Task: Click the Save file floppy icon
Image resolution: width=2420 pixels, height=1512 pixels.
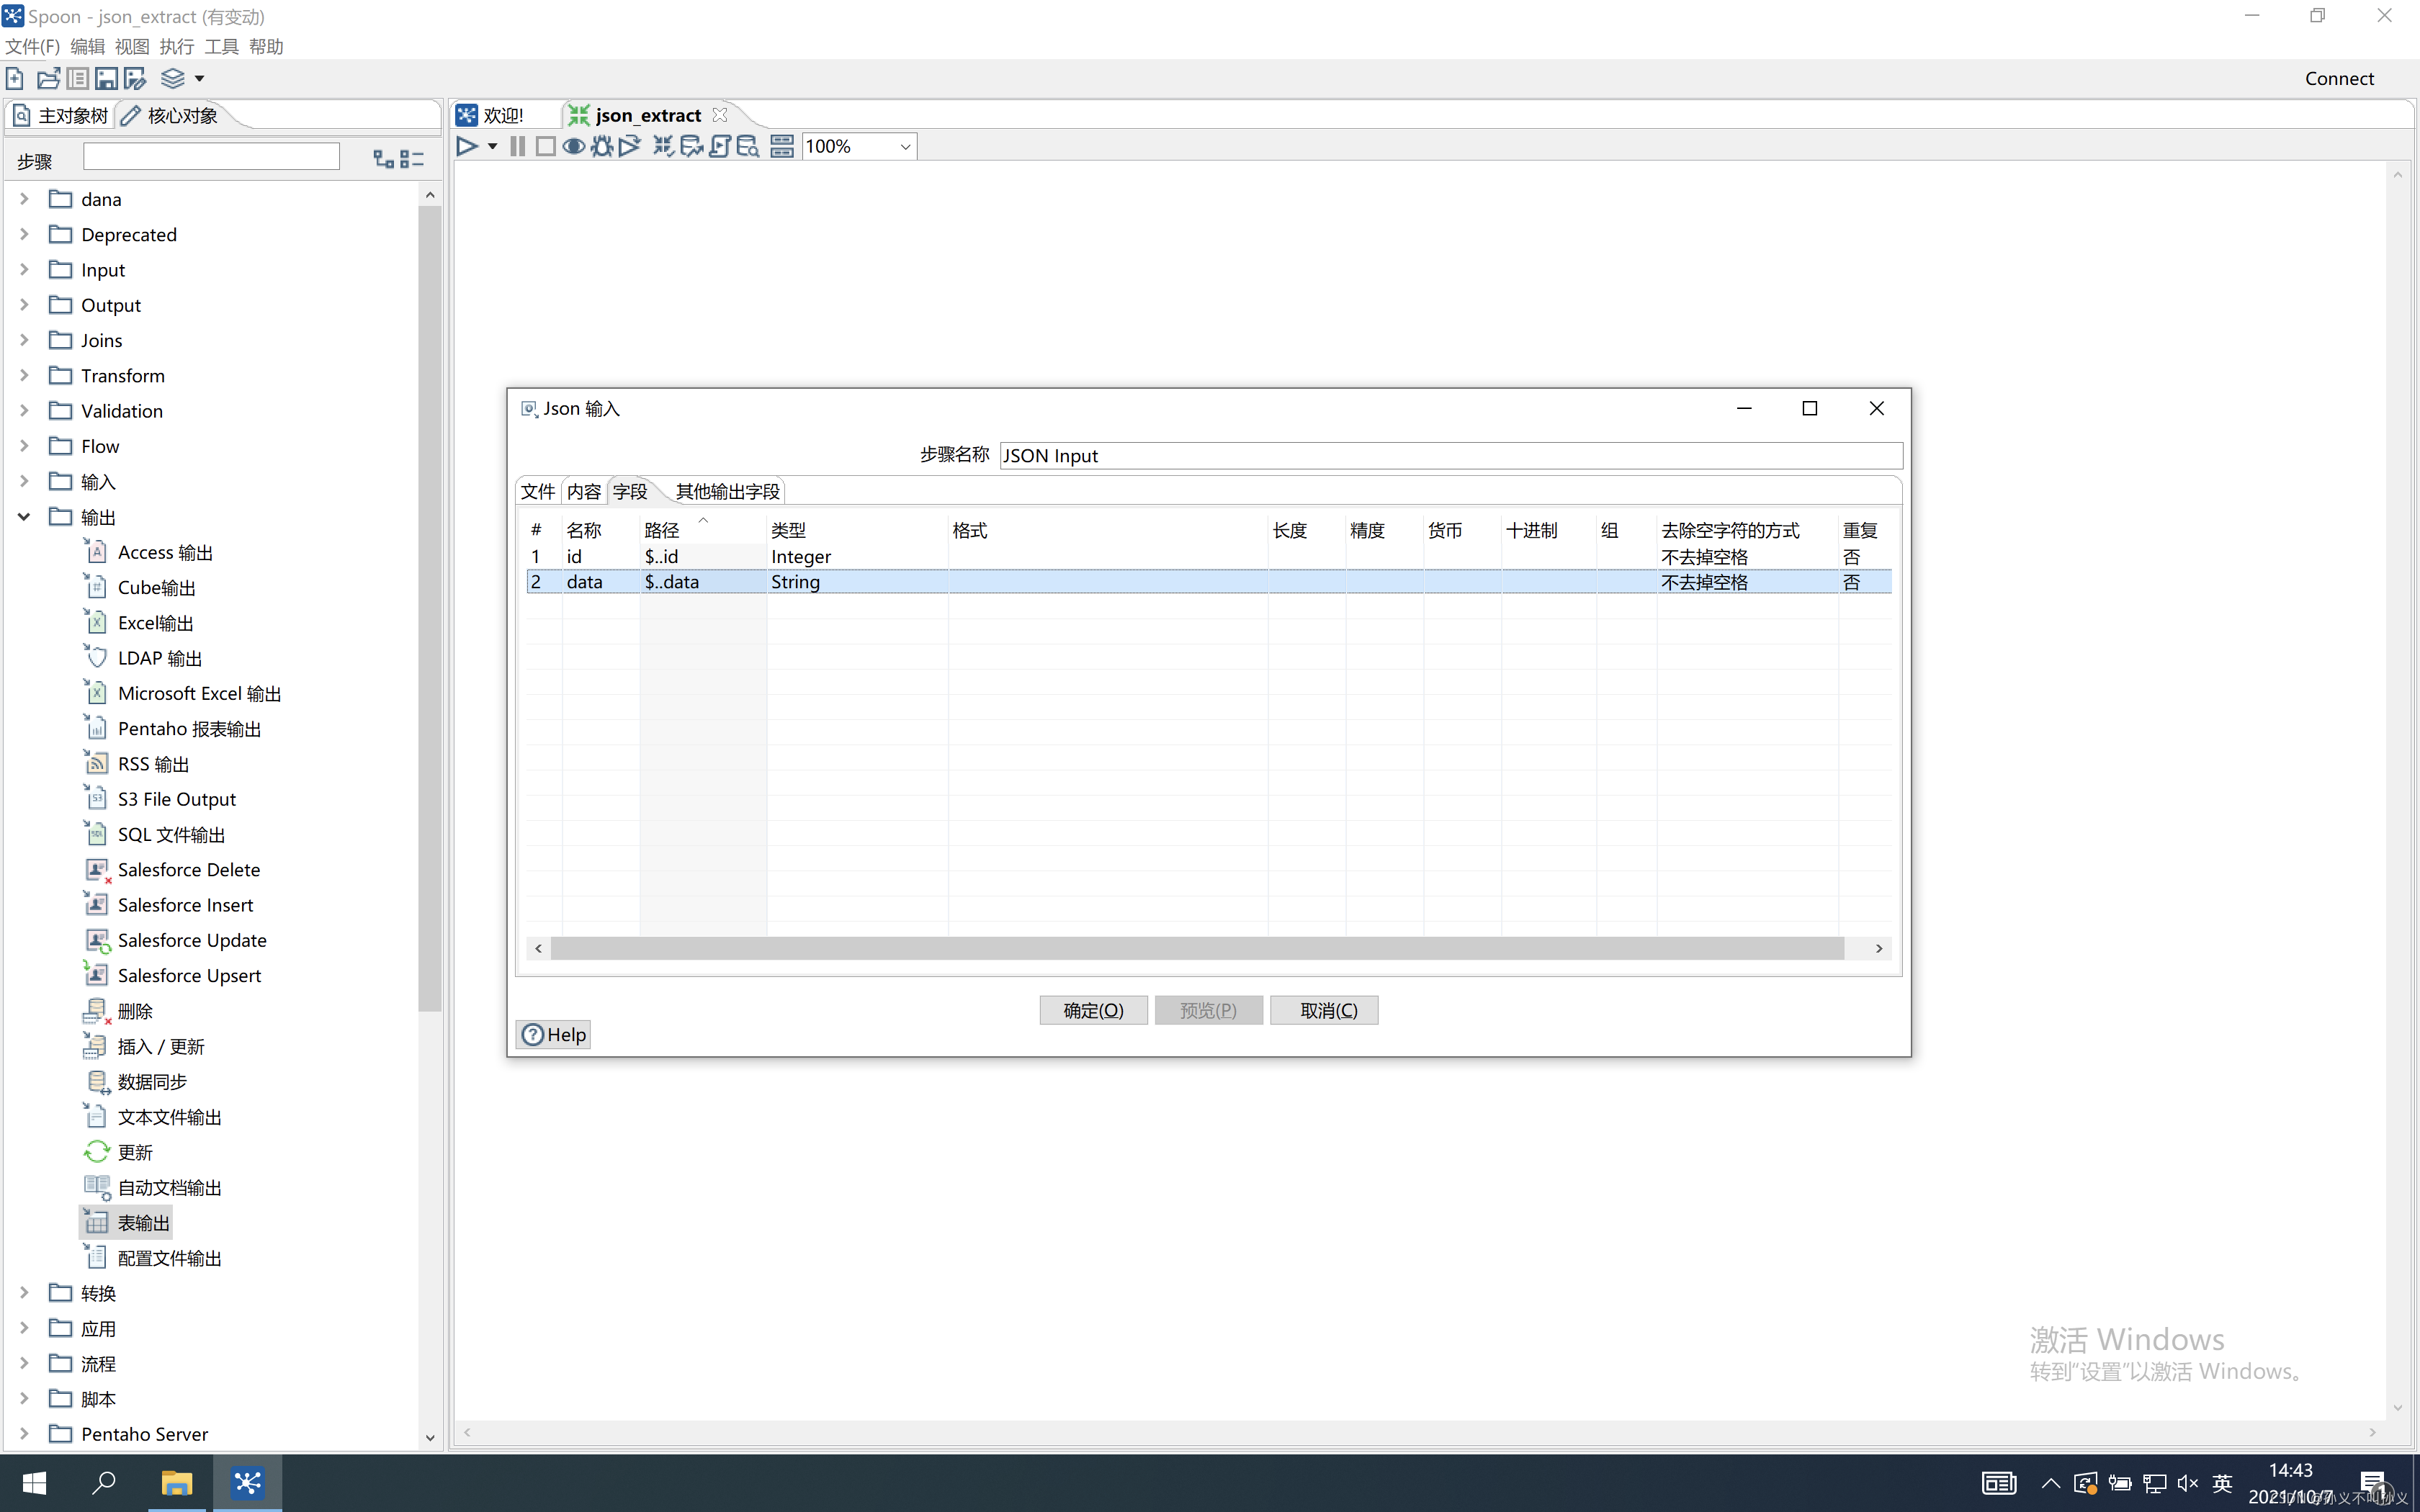Action: click(x=106, y=78)
